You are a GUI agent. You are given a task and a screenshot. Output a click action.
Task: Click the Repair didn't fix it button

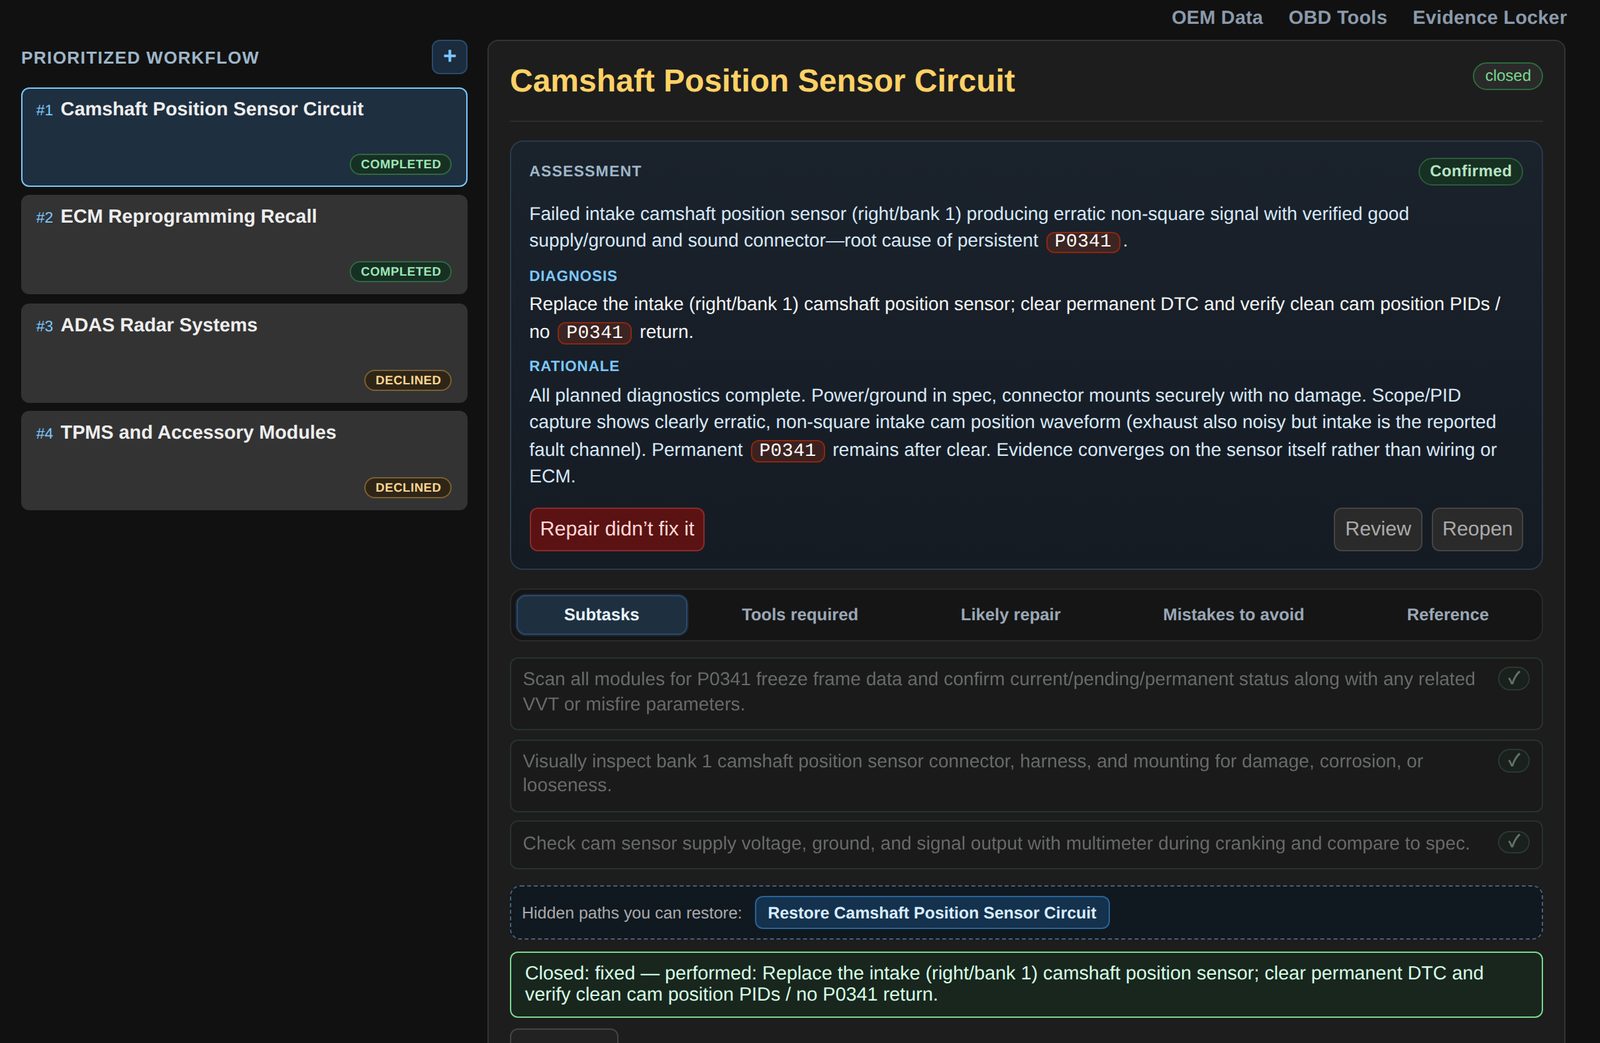[617, 529]
